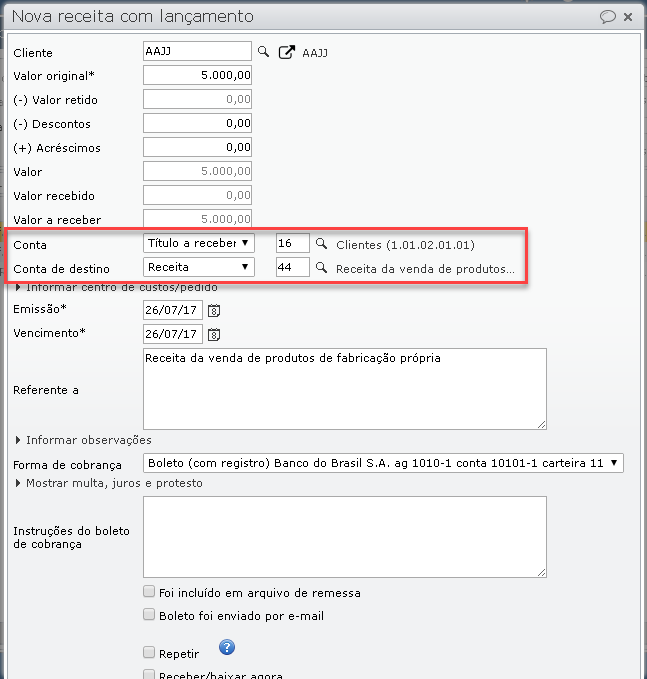Click the search magnifier beside Cliente field
This screenshot has height=679, width=647.
click(x=263, y=52)
